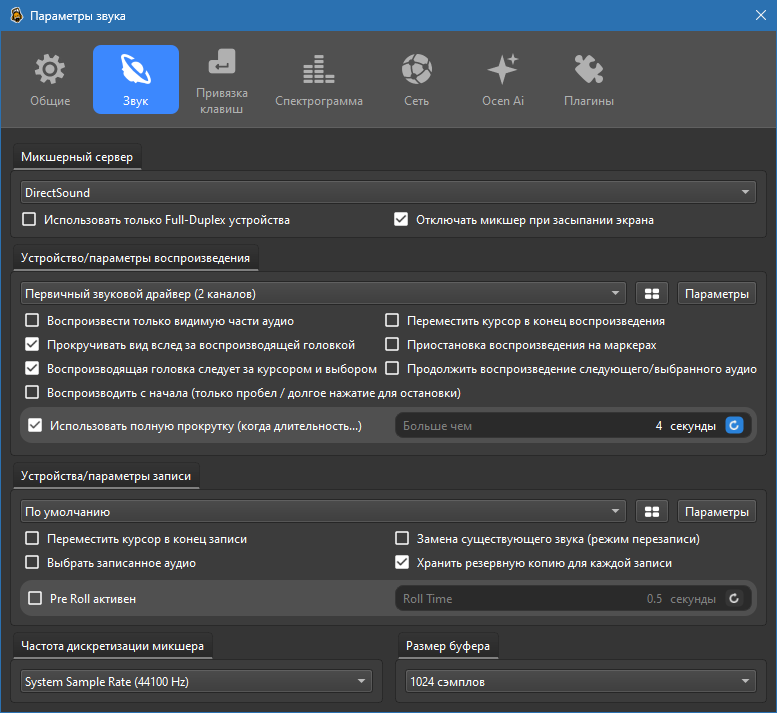Toggle Использовать полную прокрутку checkbox
This screenshot has width=777, height=713.
point(35,425)
